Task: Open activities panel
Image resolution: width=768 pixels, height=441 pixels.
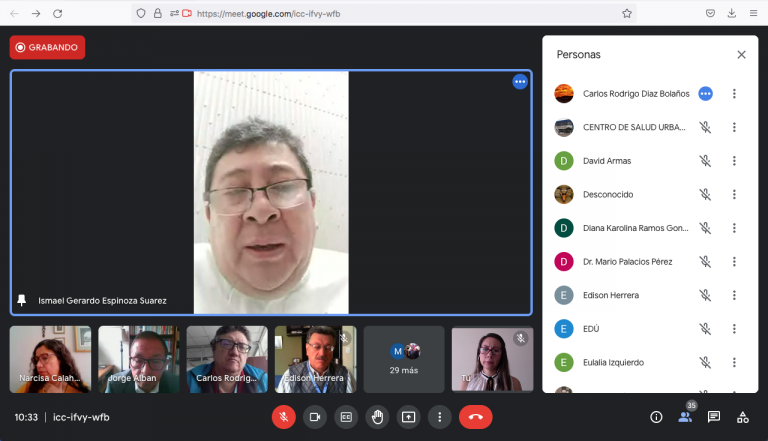Action: (x=743, y=417)
